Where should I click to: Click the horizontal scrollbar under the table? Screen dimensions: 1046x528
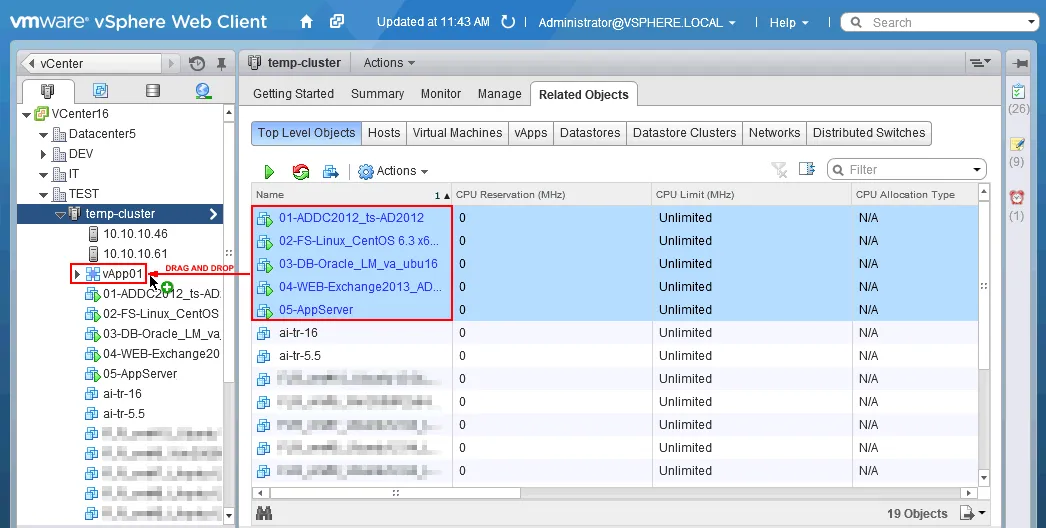tap(395, 493)
